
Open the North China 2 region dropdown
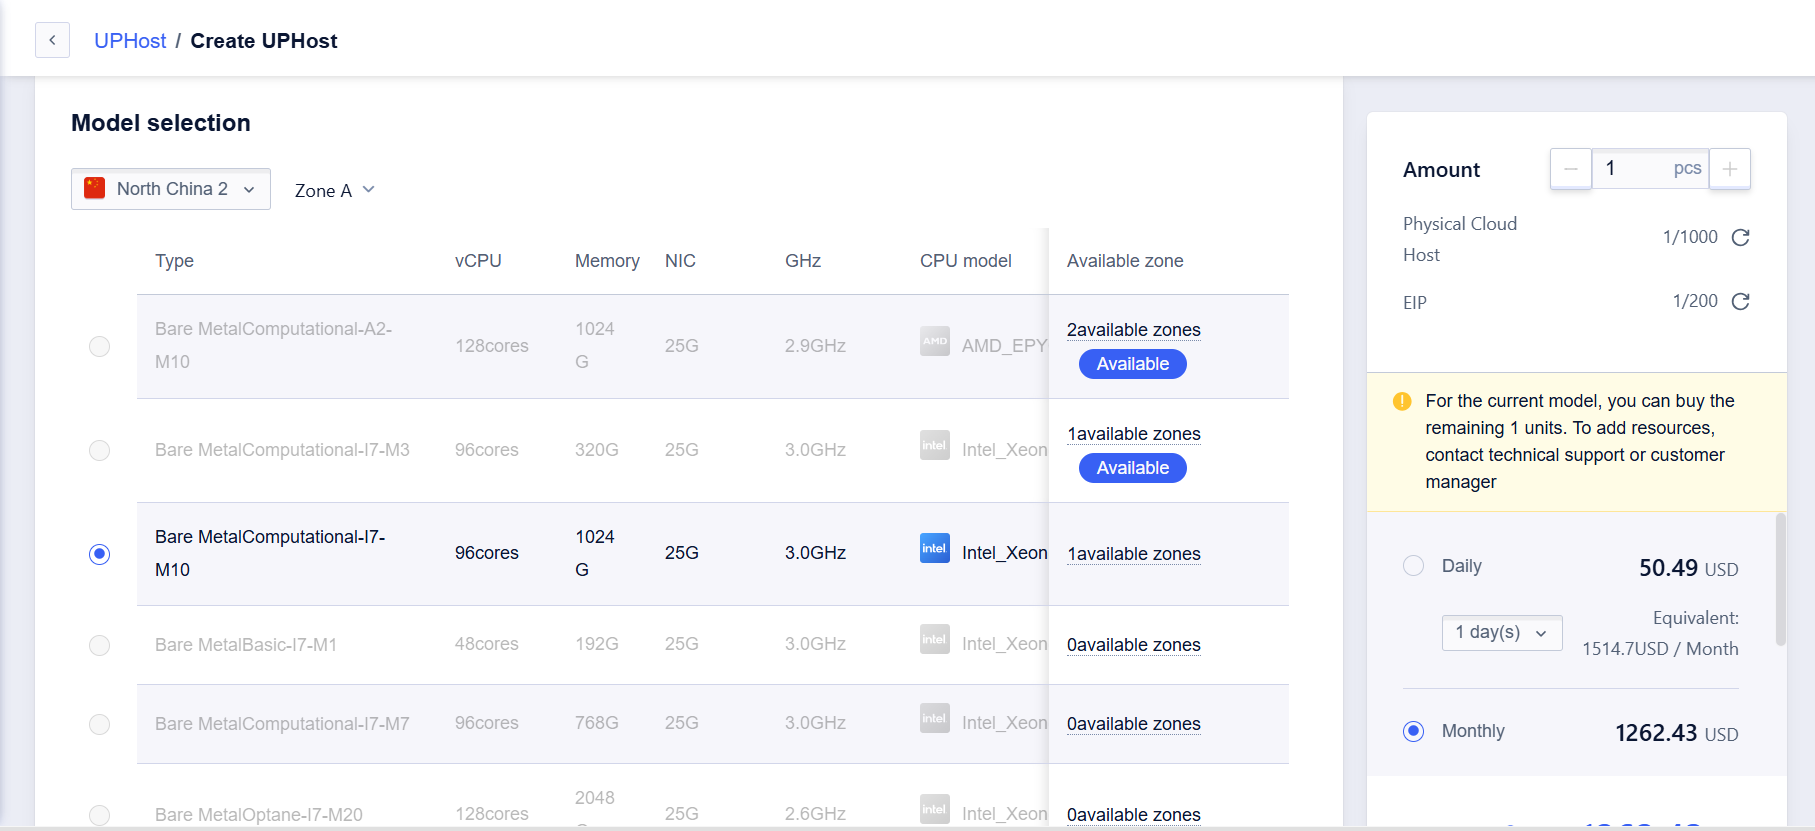tap(171, 189)
